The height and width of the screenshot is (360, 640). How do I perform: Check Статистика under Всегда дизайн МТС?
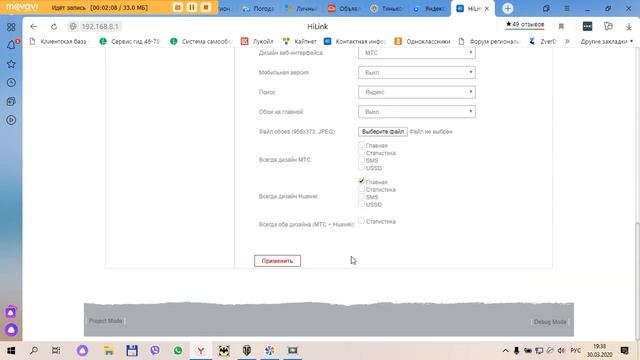pyautogui.click(x=361, y=152)
